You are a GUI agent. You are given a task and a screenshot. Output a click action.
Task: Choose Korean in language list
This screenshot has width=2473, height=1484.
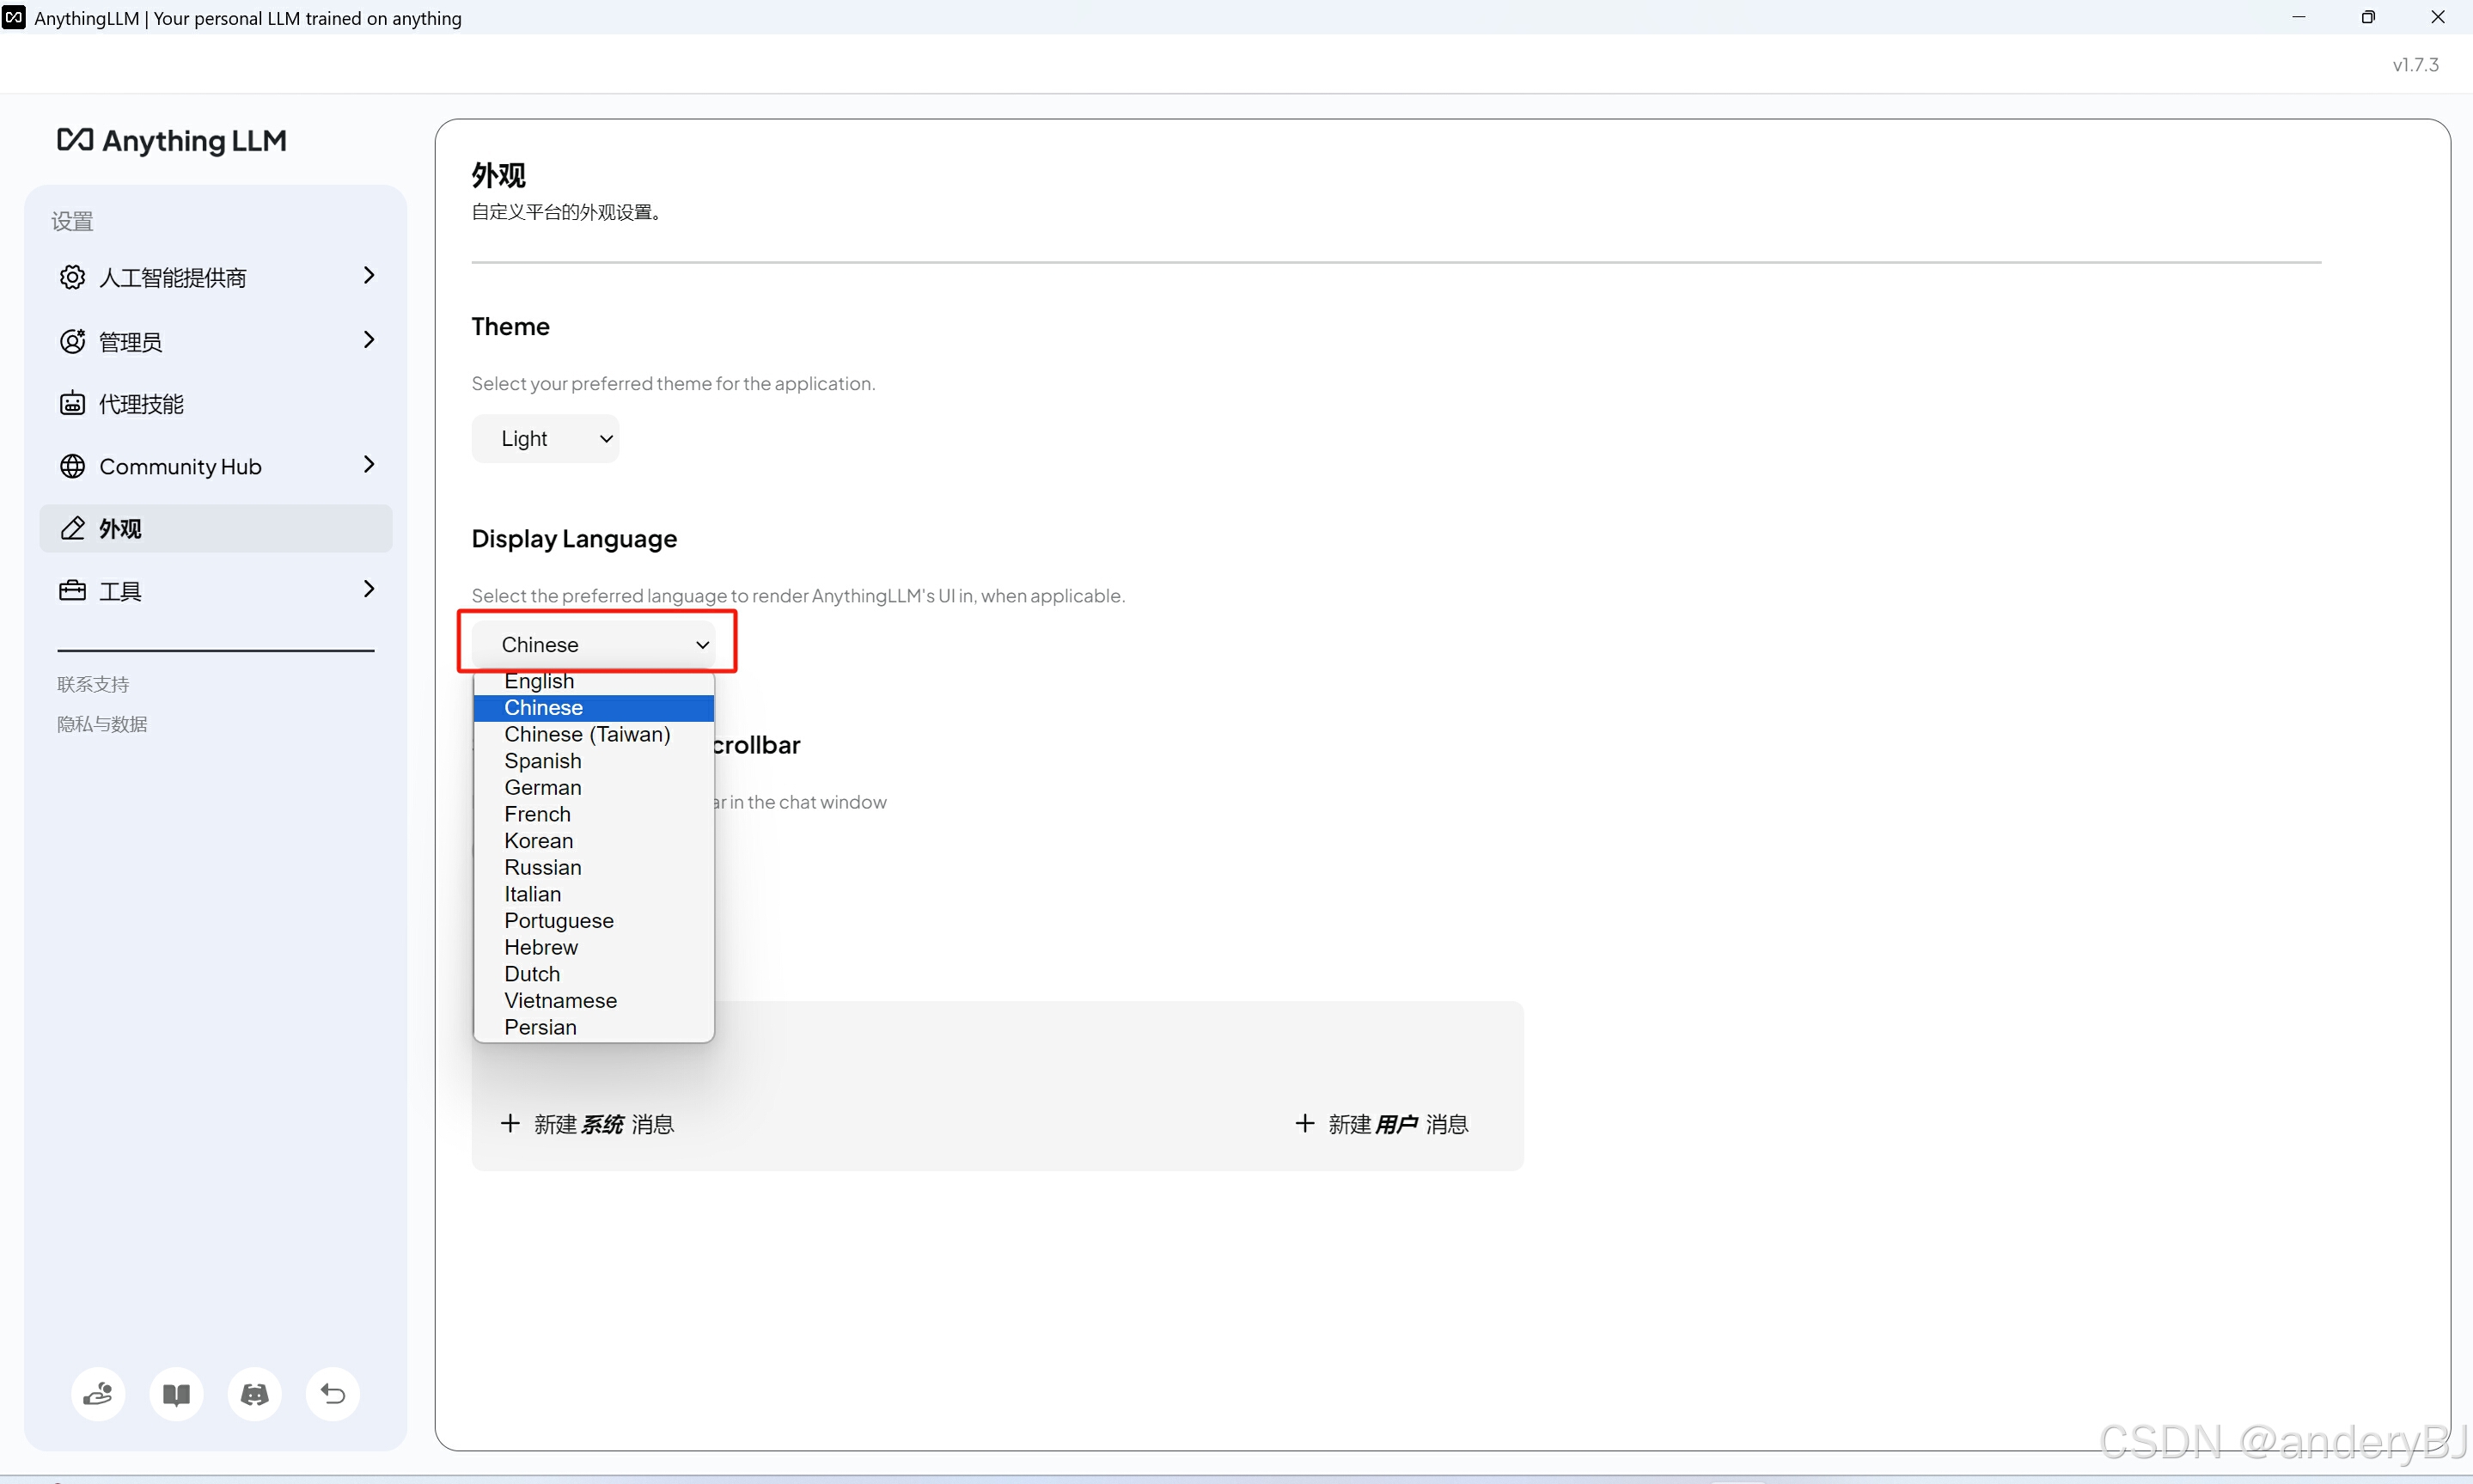(539, 841)
